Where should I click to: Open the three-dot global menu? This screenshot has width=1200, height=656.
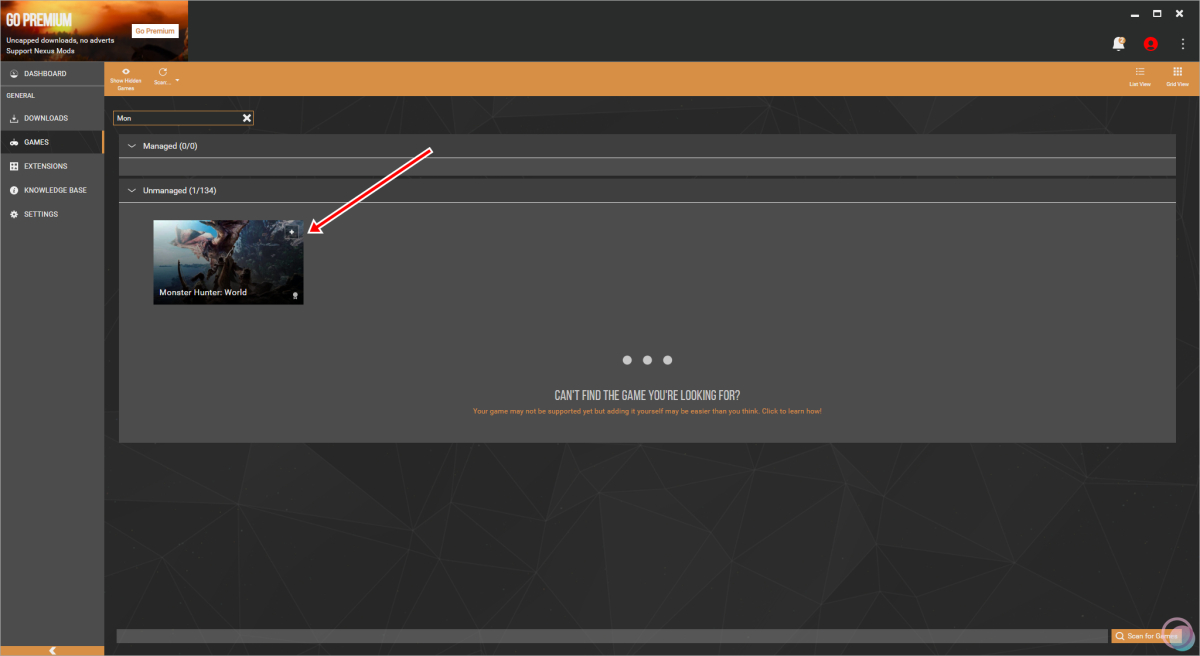[x=1183, y=44]
